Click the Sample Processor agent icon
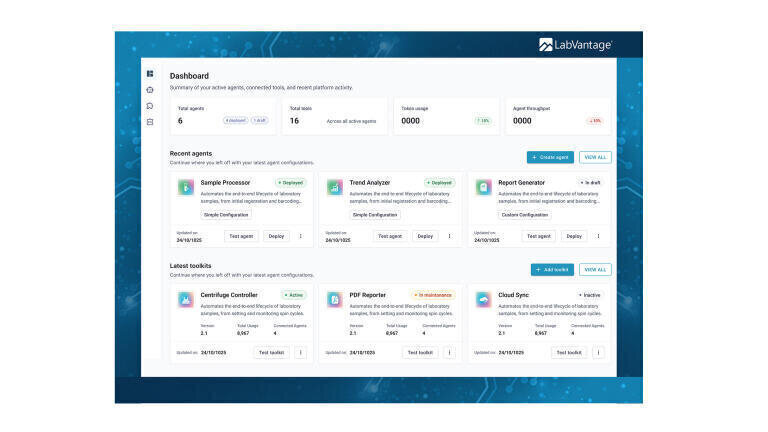This screenshot has height=432, width=768. coord(186,187)
